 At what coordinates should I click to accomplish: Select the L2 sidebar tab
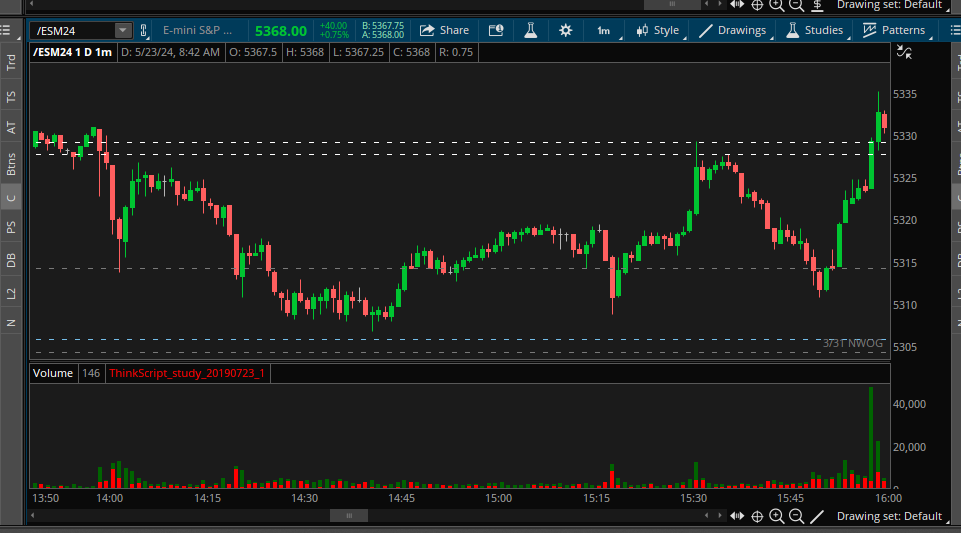click(x=10, y=293)
